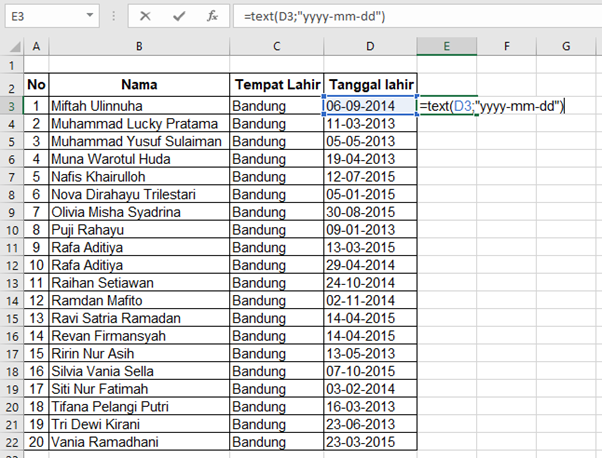This screenshot has height=458, width=602.
Task: Click the "Tempat Lahir" header cell
Action: point(276,85)
